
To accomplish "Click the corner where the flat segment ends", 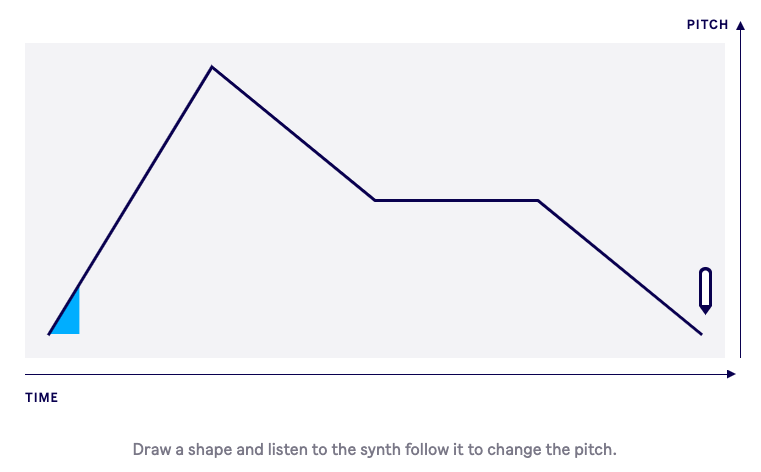I will coord(538,200).
